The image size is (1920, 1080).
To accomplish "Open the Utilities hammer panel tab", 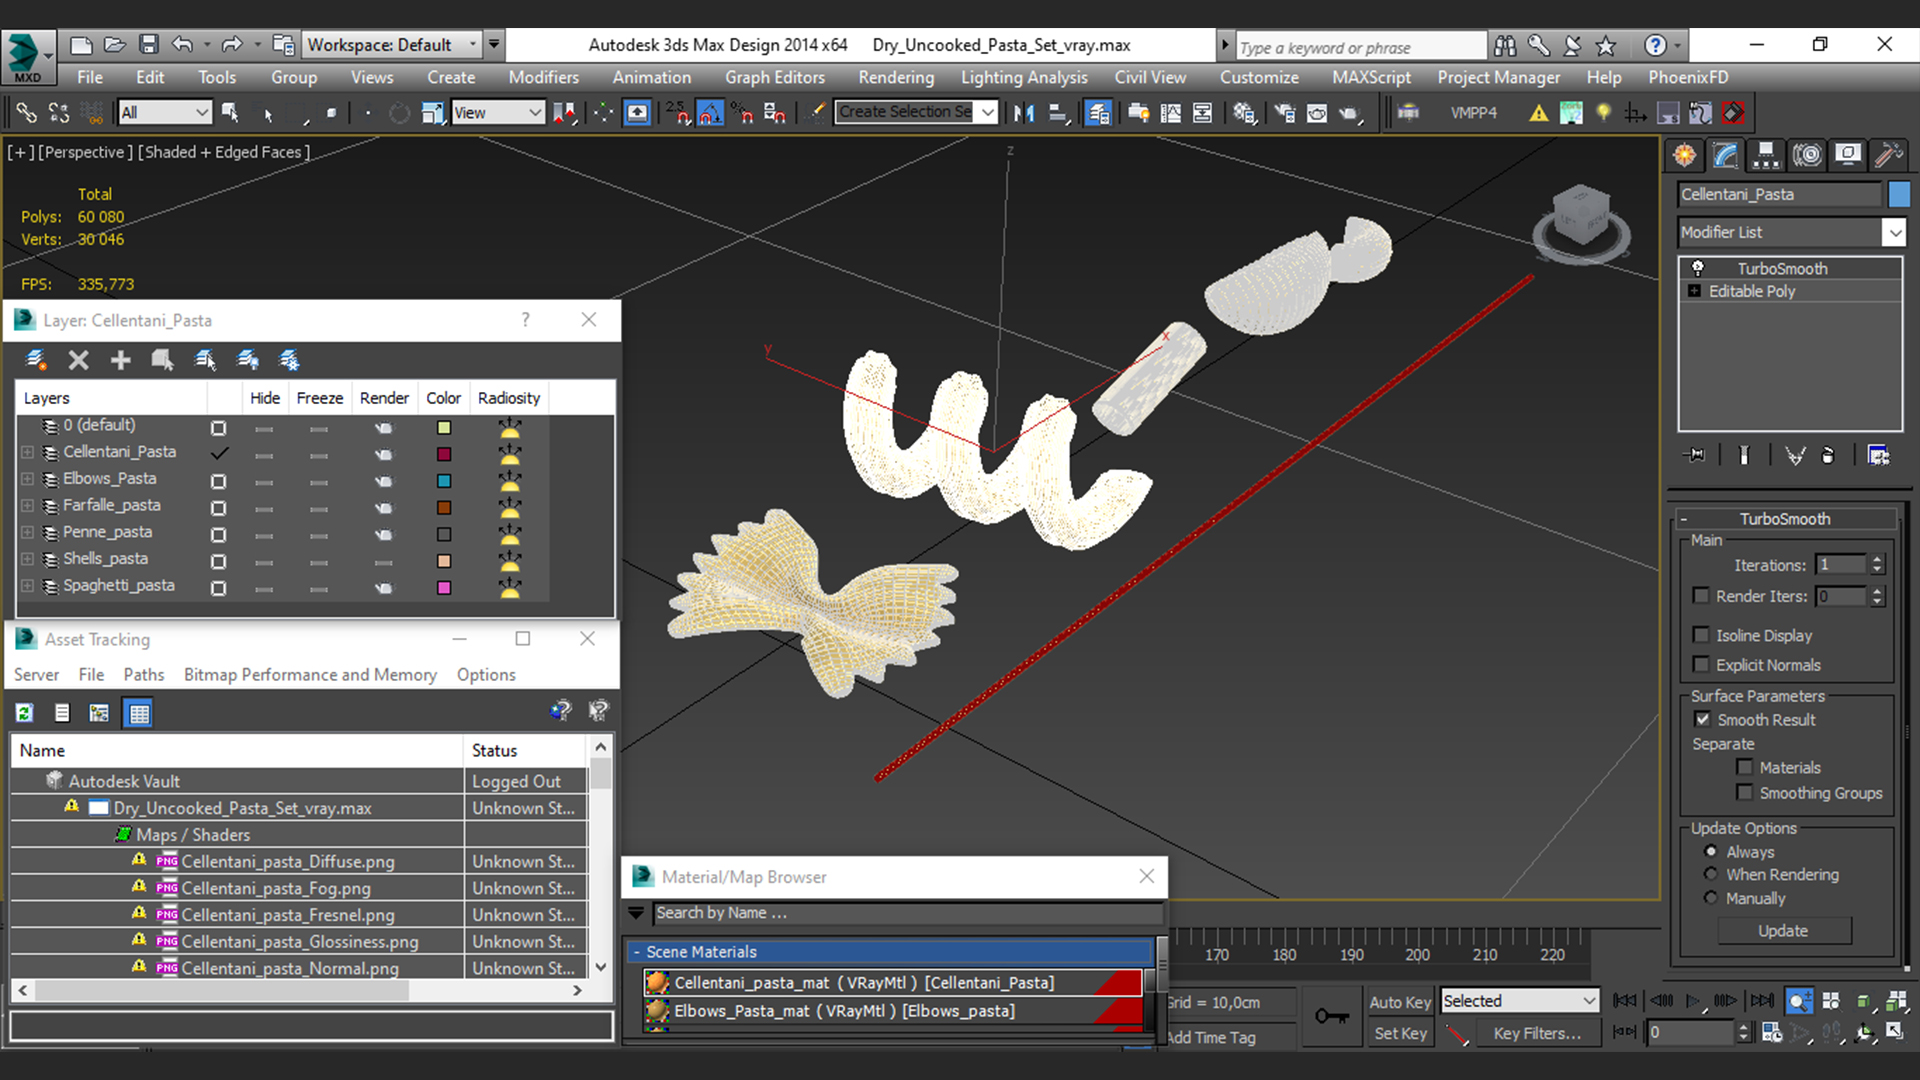I will click(x=1889, y=155).
